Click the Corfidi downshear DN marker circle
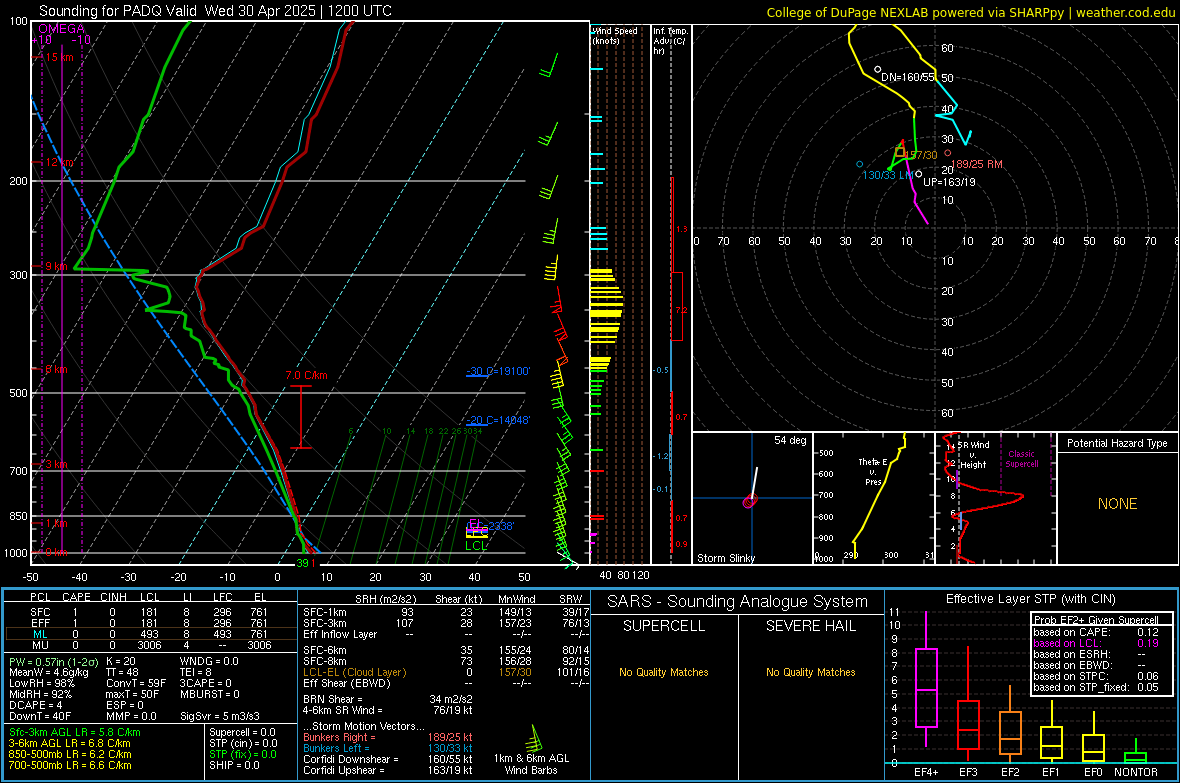The image size is (1180, 783). (x=877, y=69)
